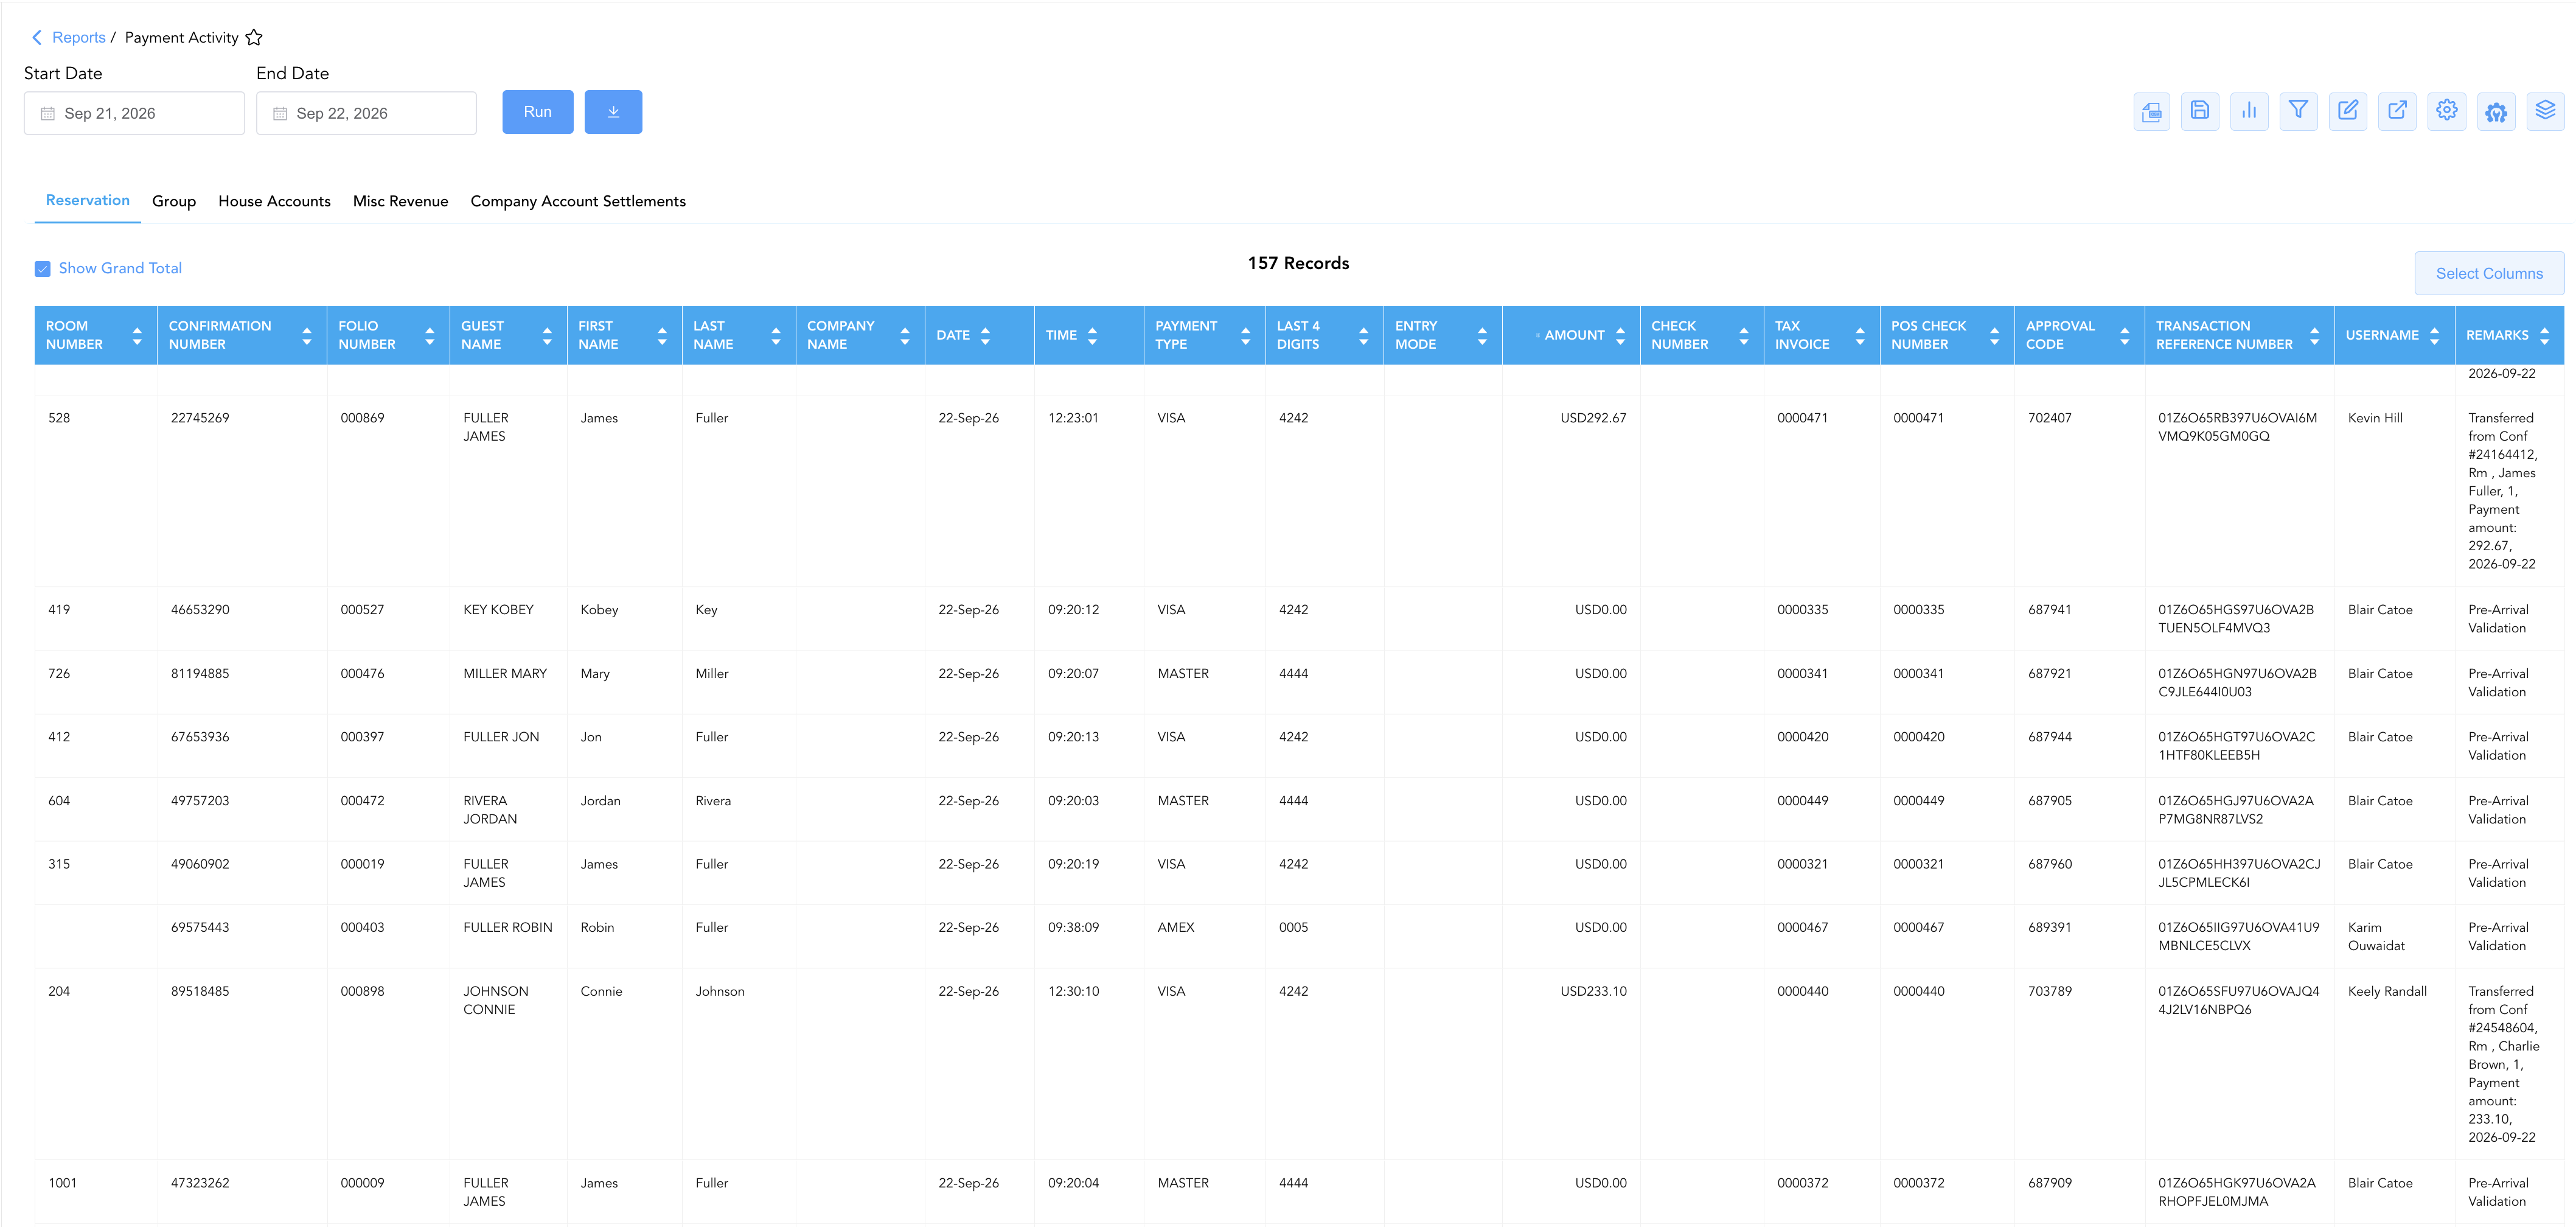
Task: Click approval code 689391
Action: tap(2050, 927)
